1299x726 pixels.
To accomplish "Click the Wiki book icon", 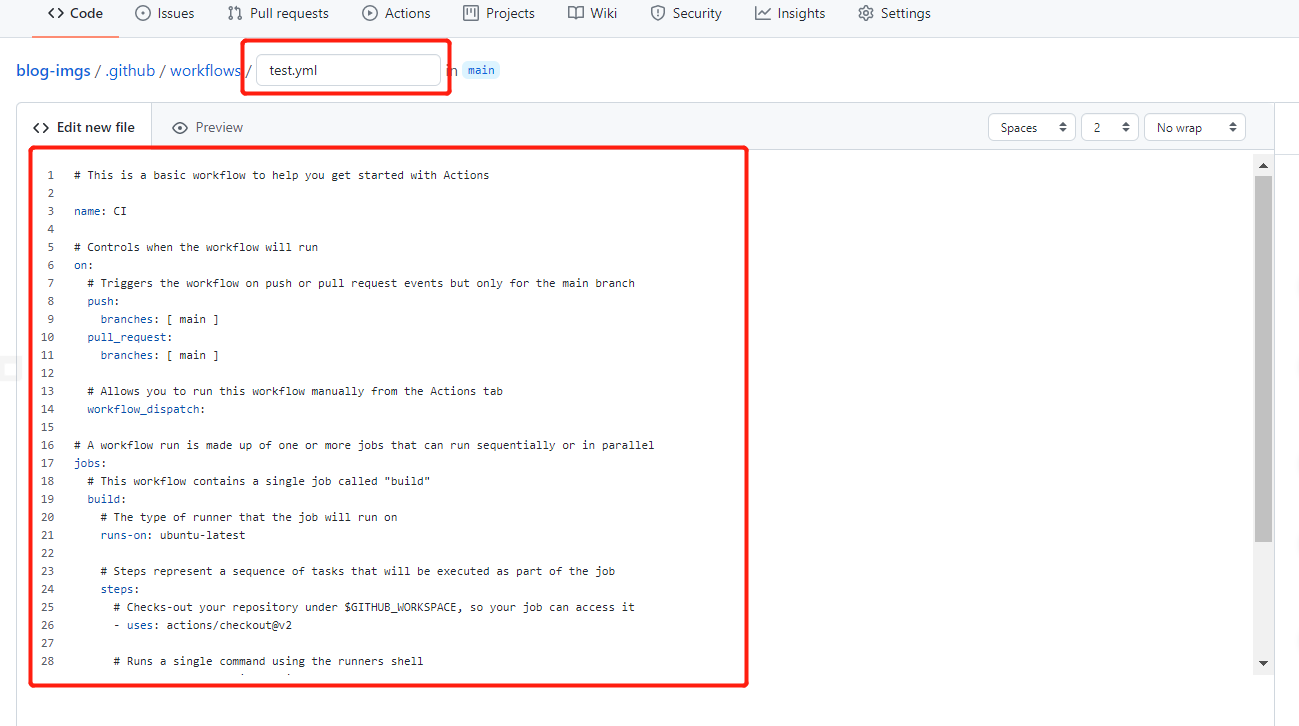I will coord(576,14).
